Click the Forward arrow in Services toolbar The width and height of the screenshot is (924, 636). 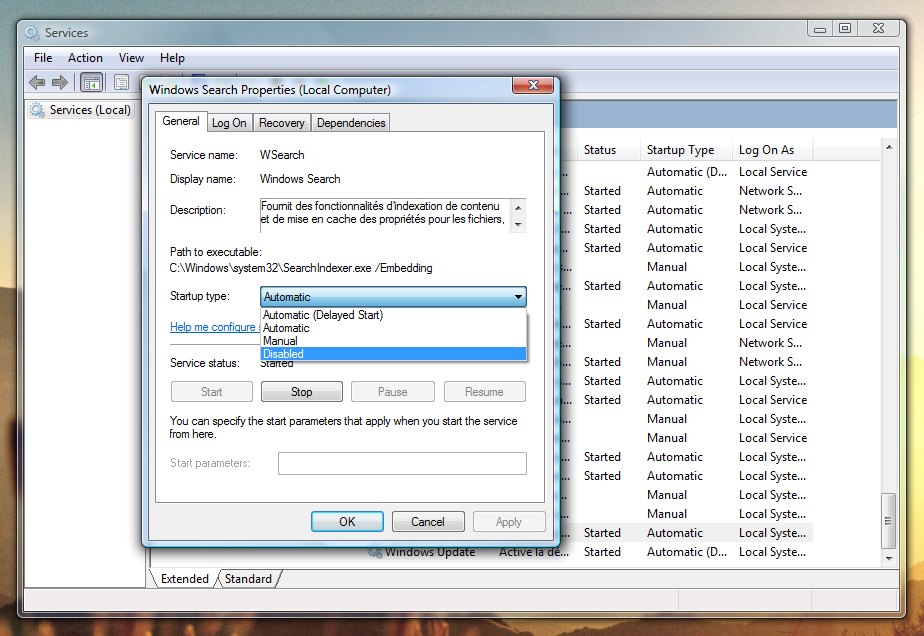(60, 83)
